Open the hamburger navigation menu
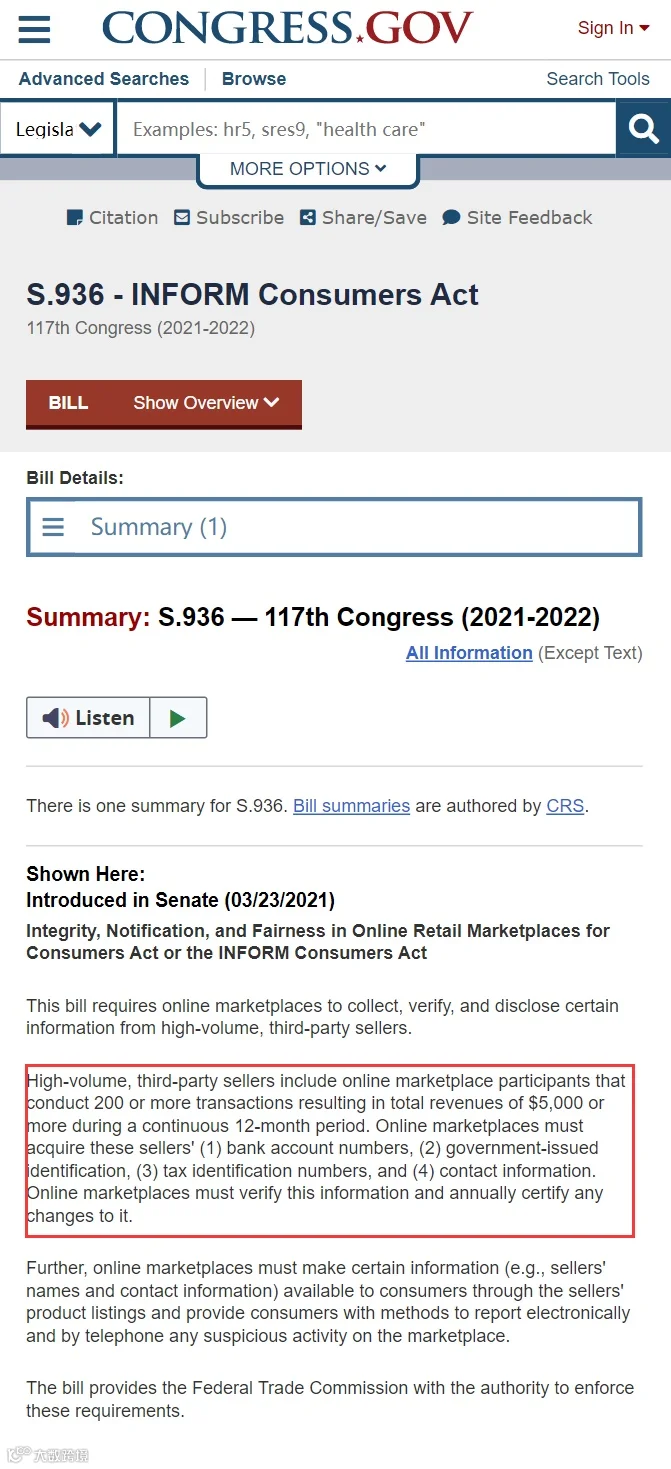This screenshot has width=671, height=1469. [x=34, y=29]
